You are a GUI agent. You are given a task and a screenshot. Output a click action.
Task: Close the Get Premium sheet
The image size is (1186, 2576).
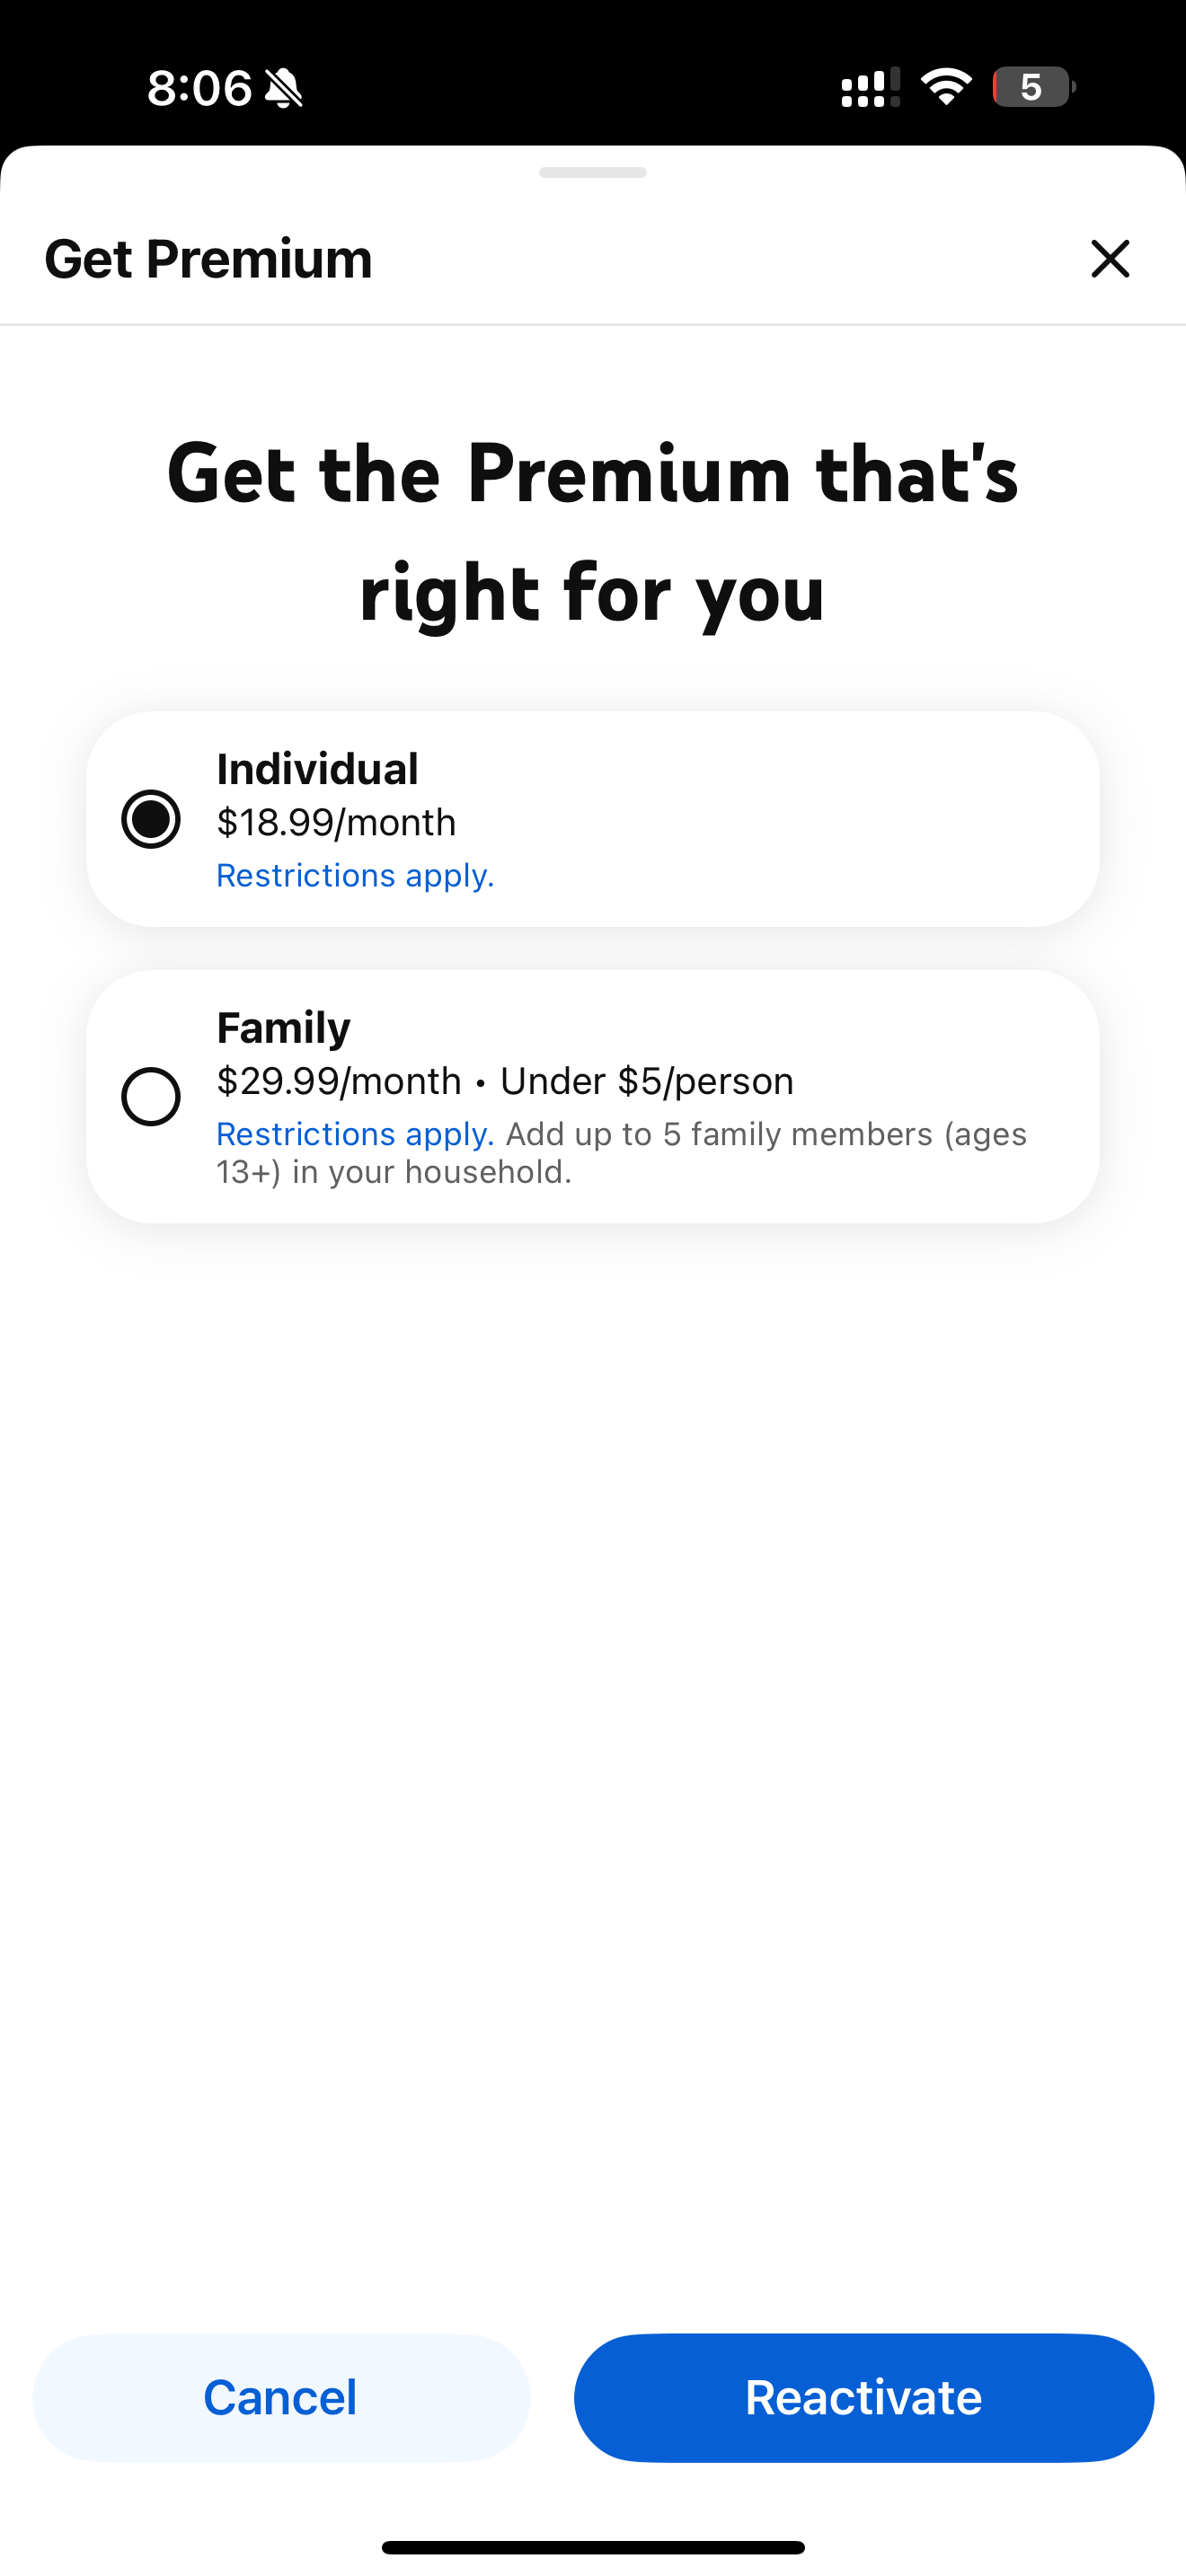(x=1109, y=259)
